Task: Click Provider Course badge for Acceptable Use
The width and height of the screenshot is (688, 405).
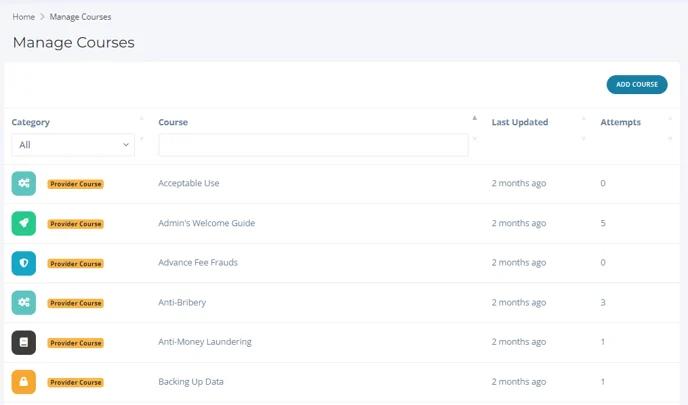Action: pos(75,184)
